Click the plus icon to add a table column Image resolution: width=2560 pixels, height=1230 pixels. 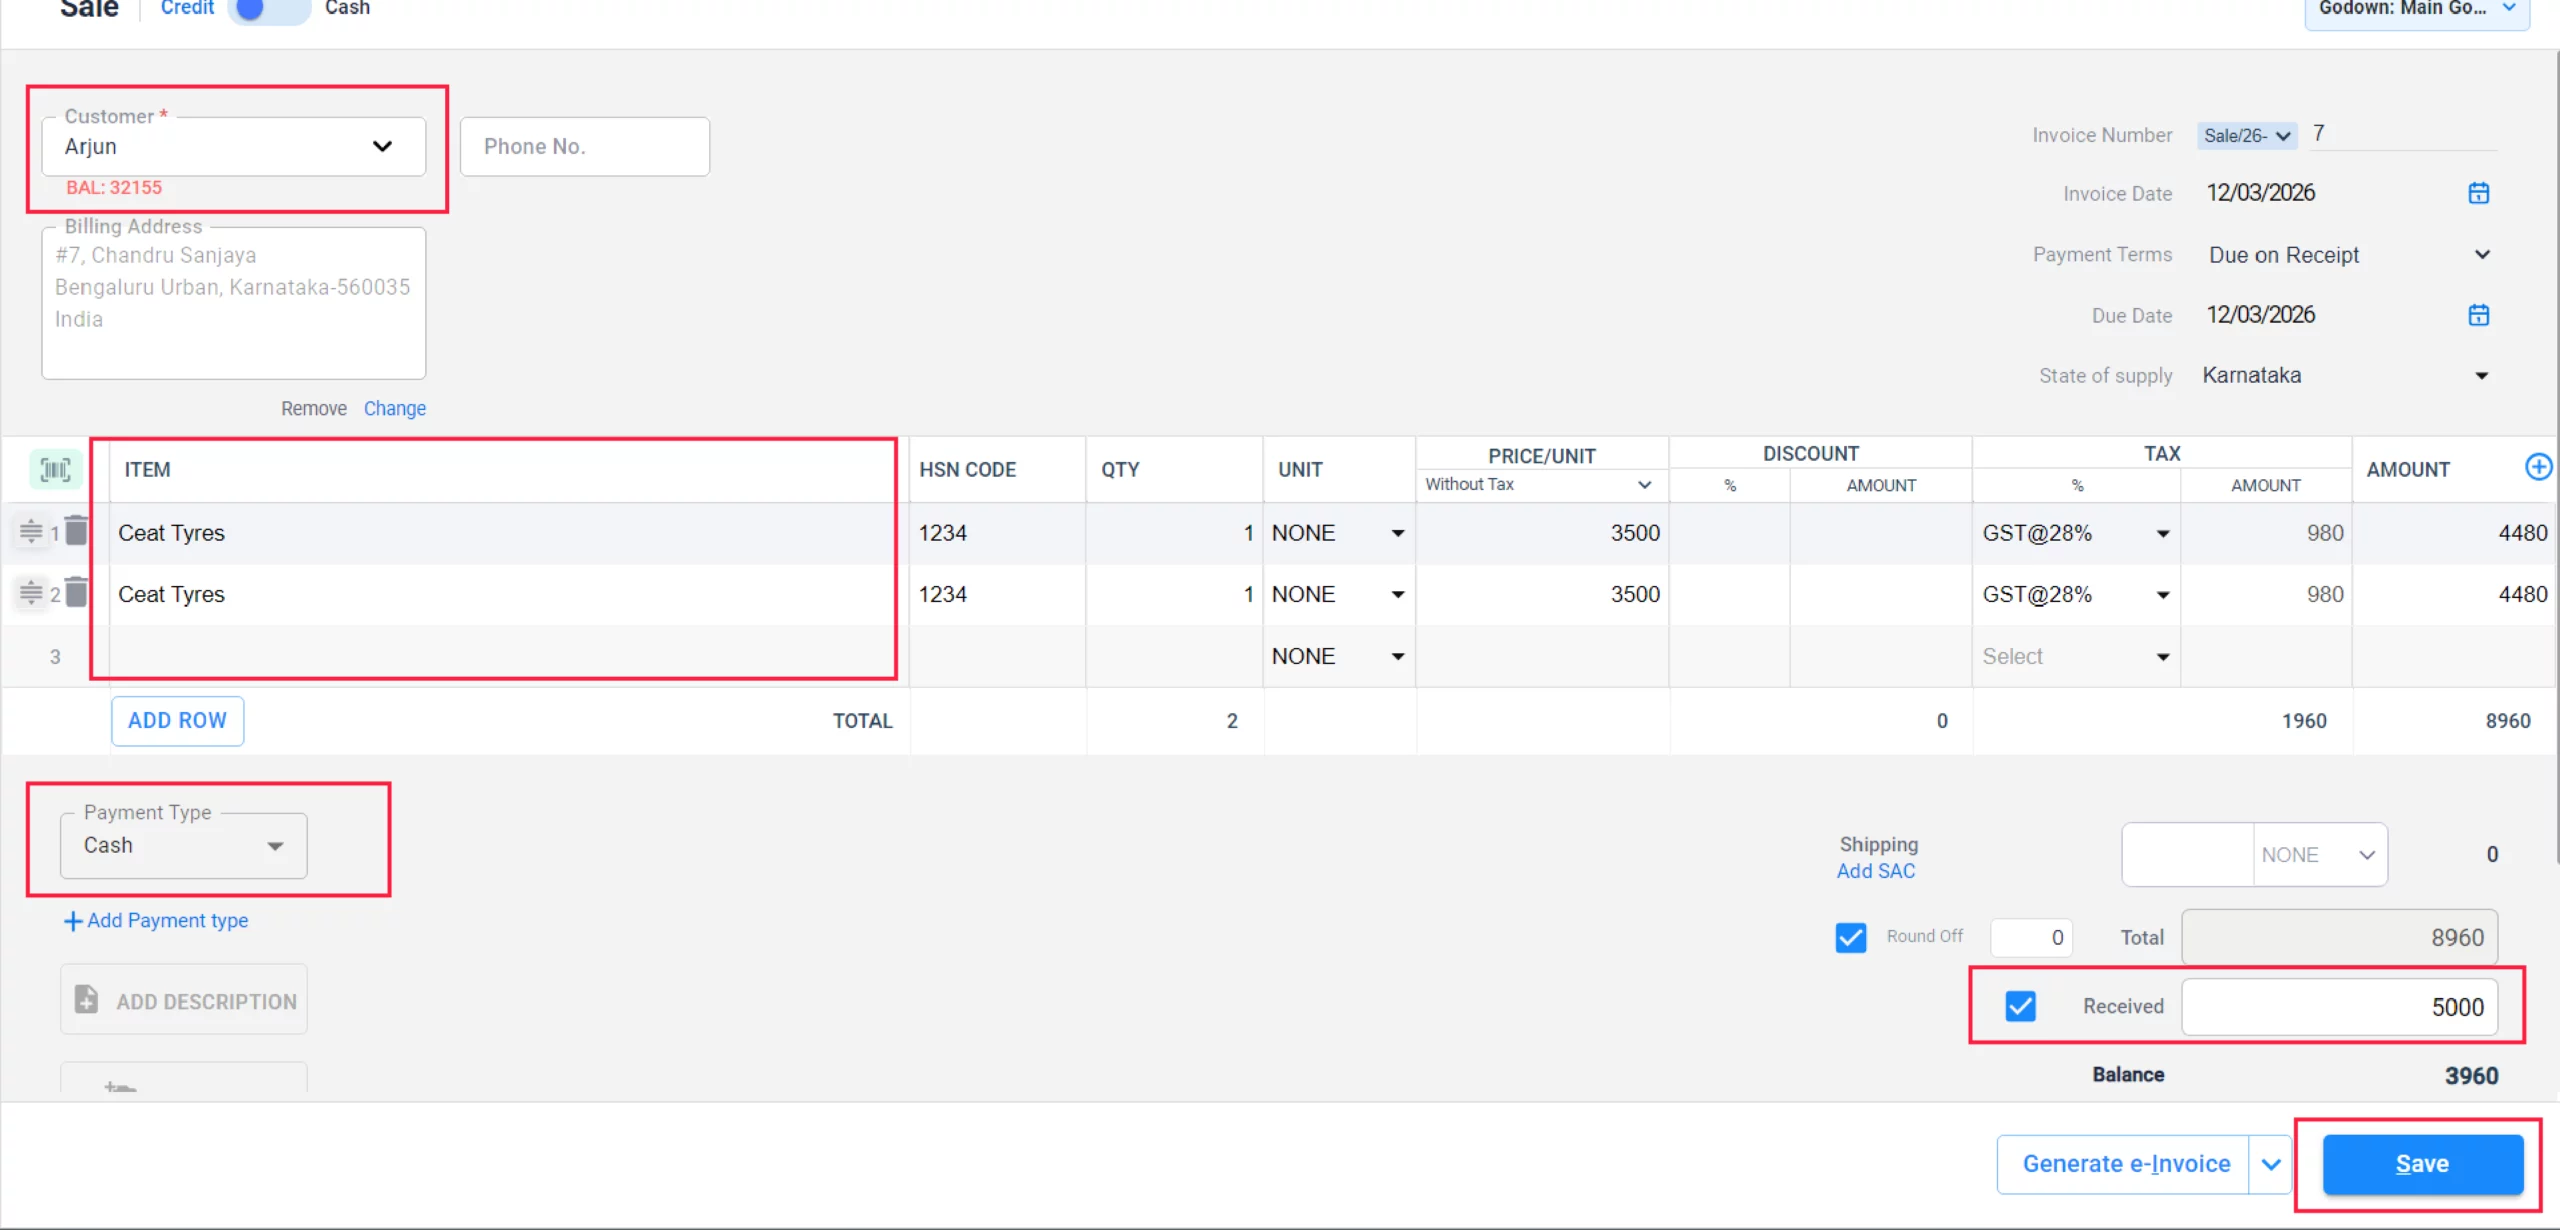(2539, 465)
